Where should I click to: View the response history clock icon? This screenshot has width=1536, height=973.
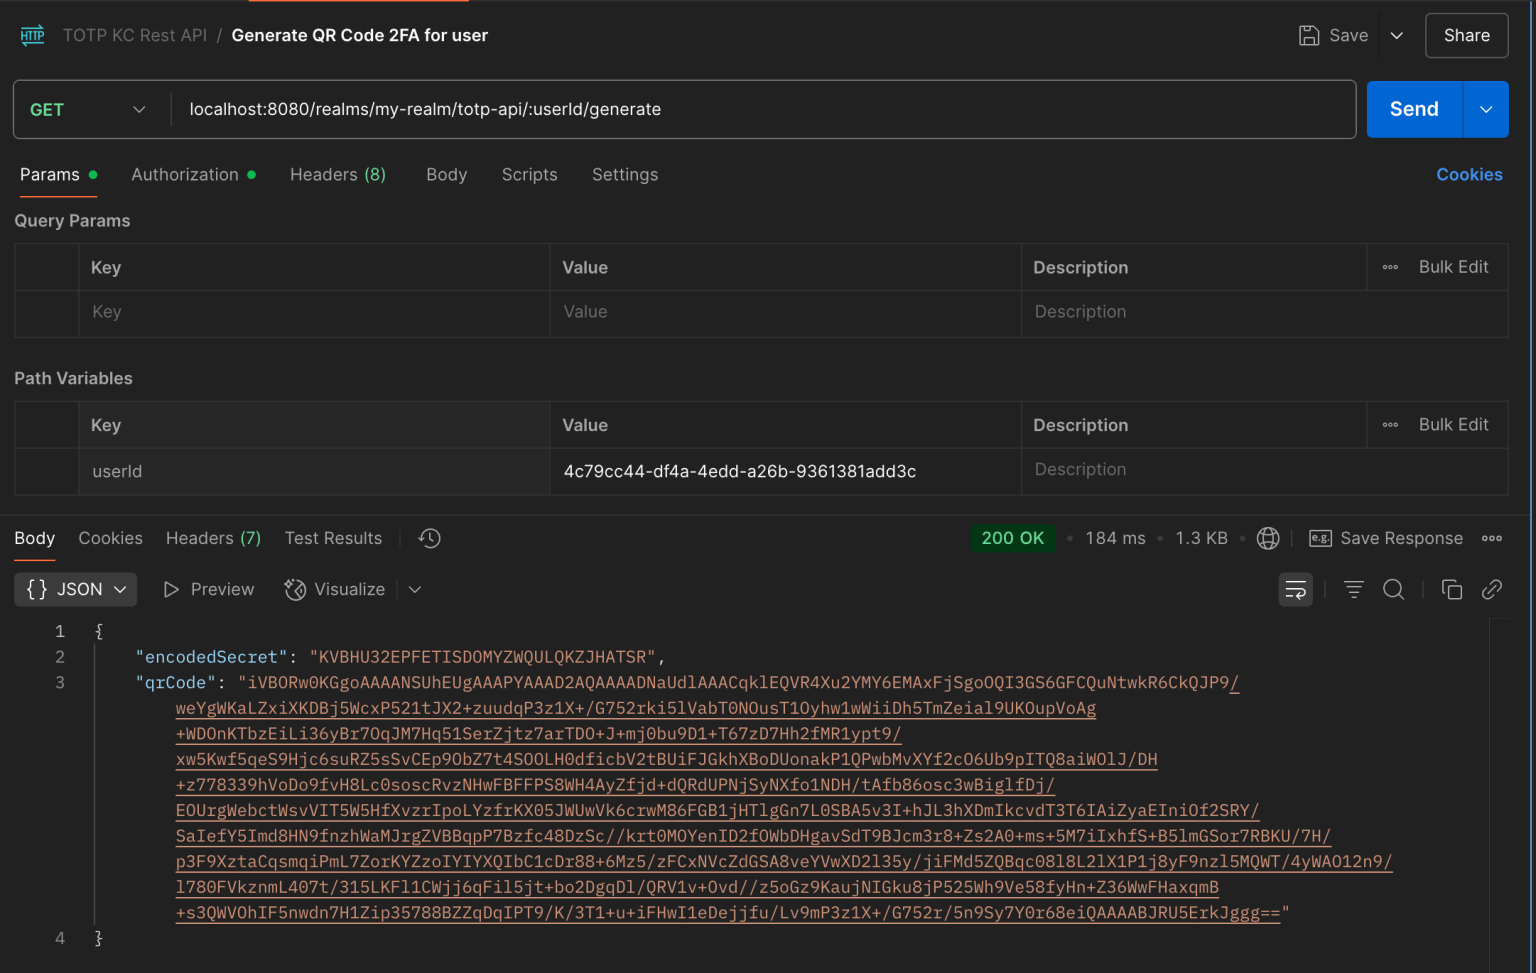tap(429, 538)
